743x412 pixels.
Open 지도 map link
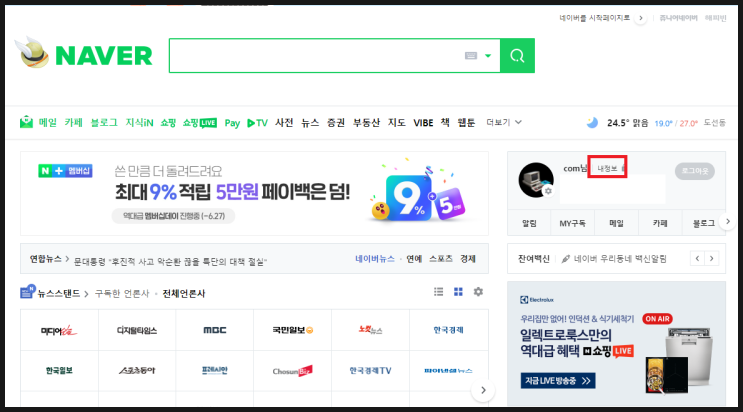(x=397, y=123)
